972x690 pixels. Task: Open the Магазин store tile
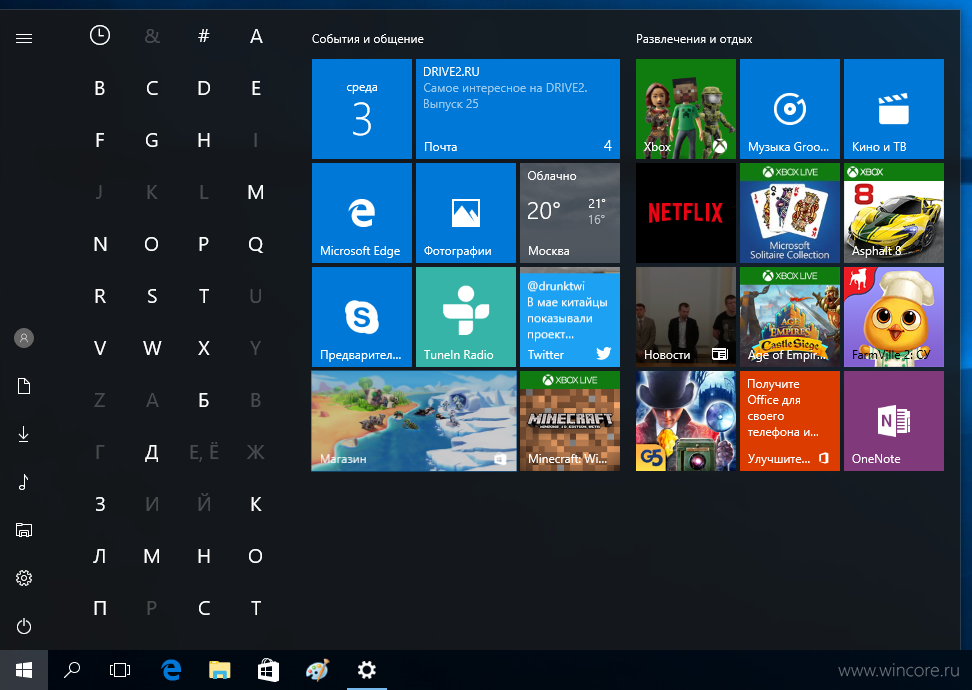413,422
